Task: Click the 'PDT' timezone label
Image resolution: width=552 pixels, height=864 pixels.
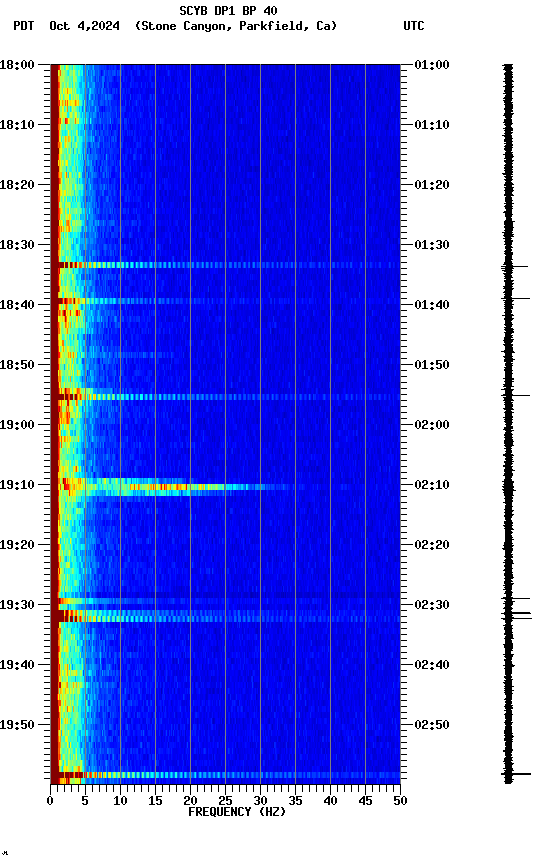Action: [24, 26]
